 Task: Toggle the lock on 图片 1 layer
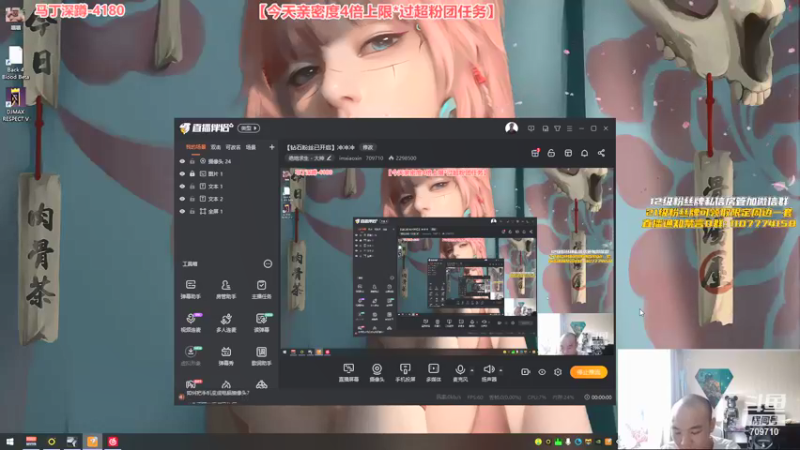[x=192, y=173]
